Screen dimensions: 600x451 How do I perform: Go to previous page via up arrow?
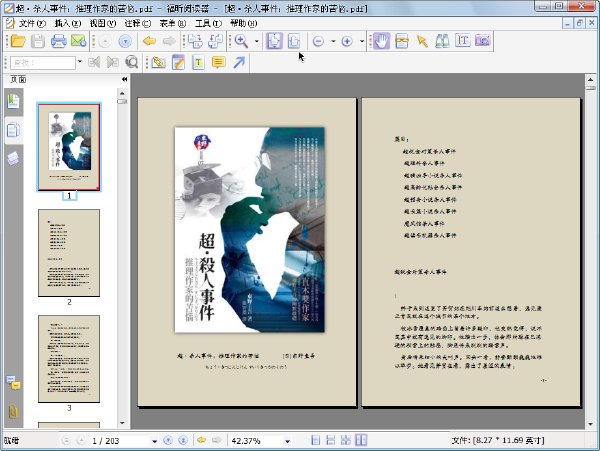click(105, 41)
